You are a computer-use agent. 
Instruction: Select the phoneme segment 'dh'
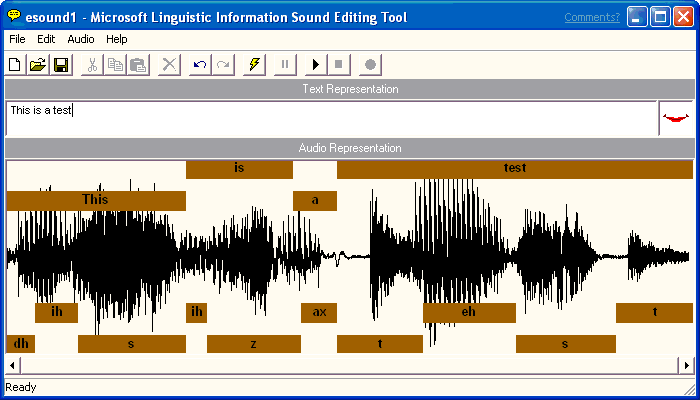coord(21,344)
